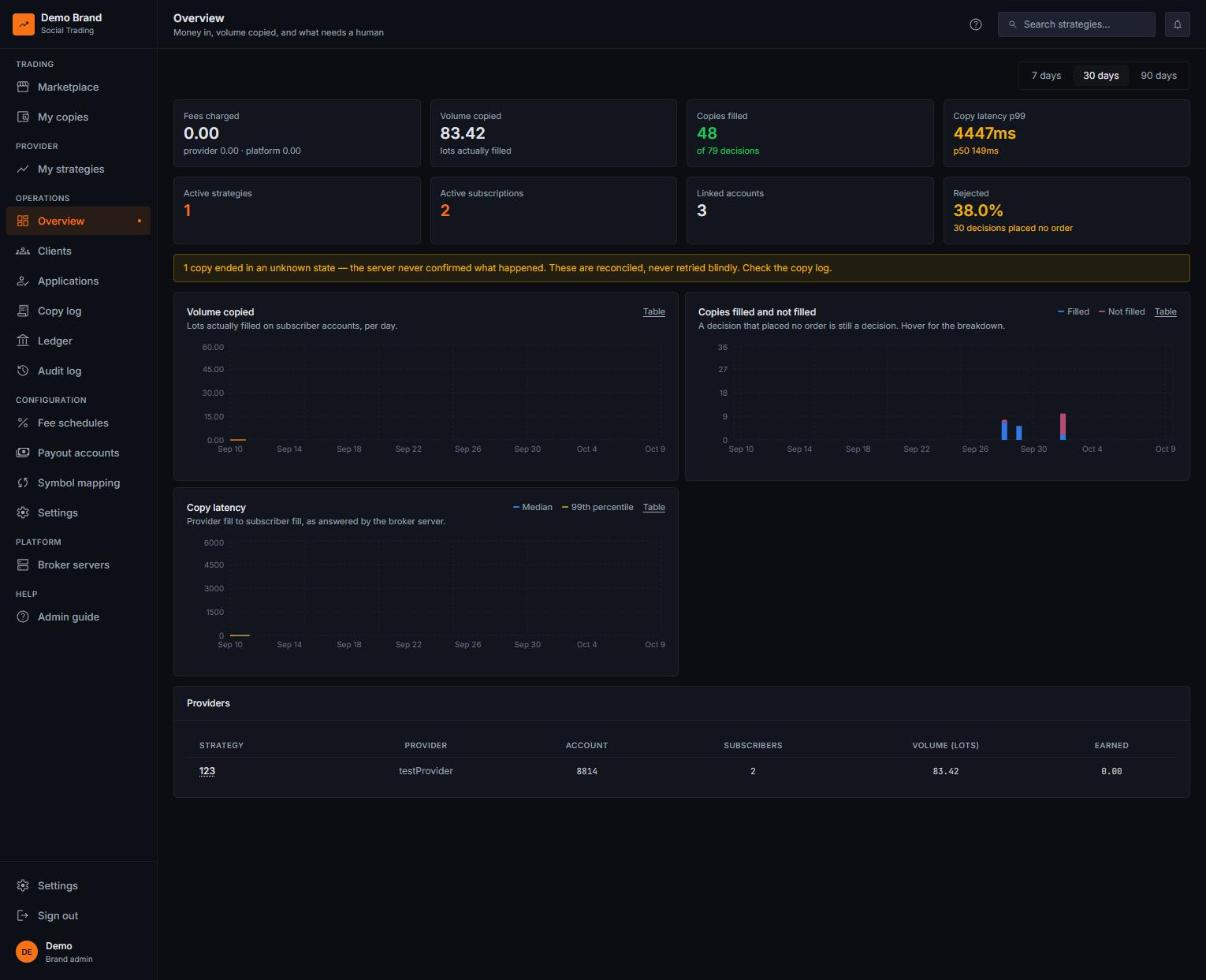This screenshot has width=1206, height=980.
Task: Click the SUBSCRIBERS column header
Action: [x=753, y=745]
